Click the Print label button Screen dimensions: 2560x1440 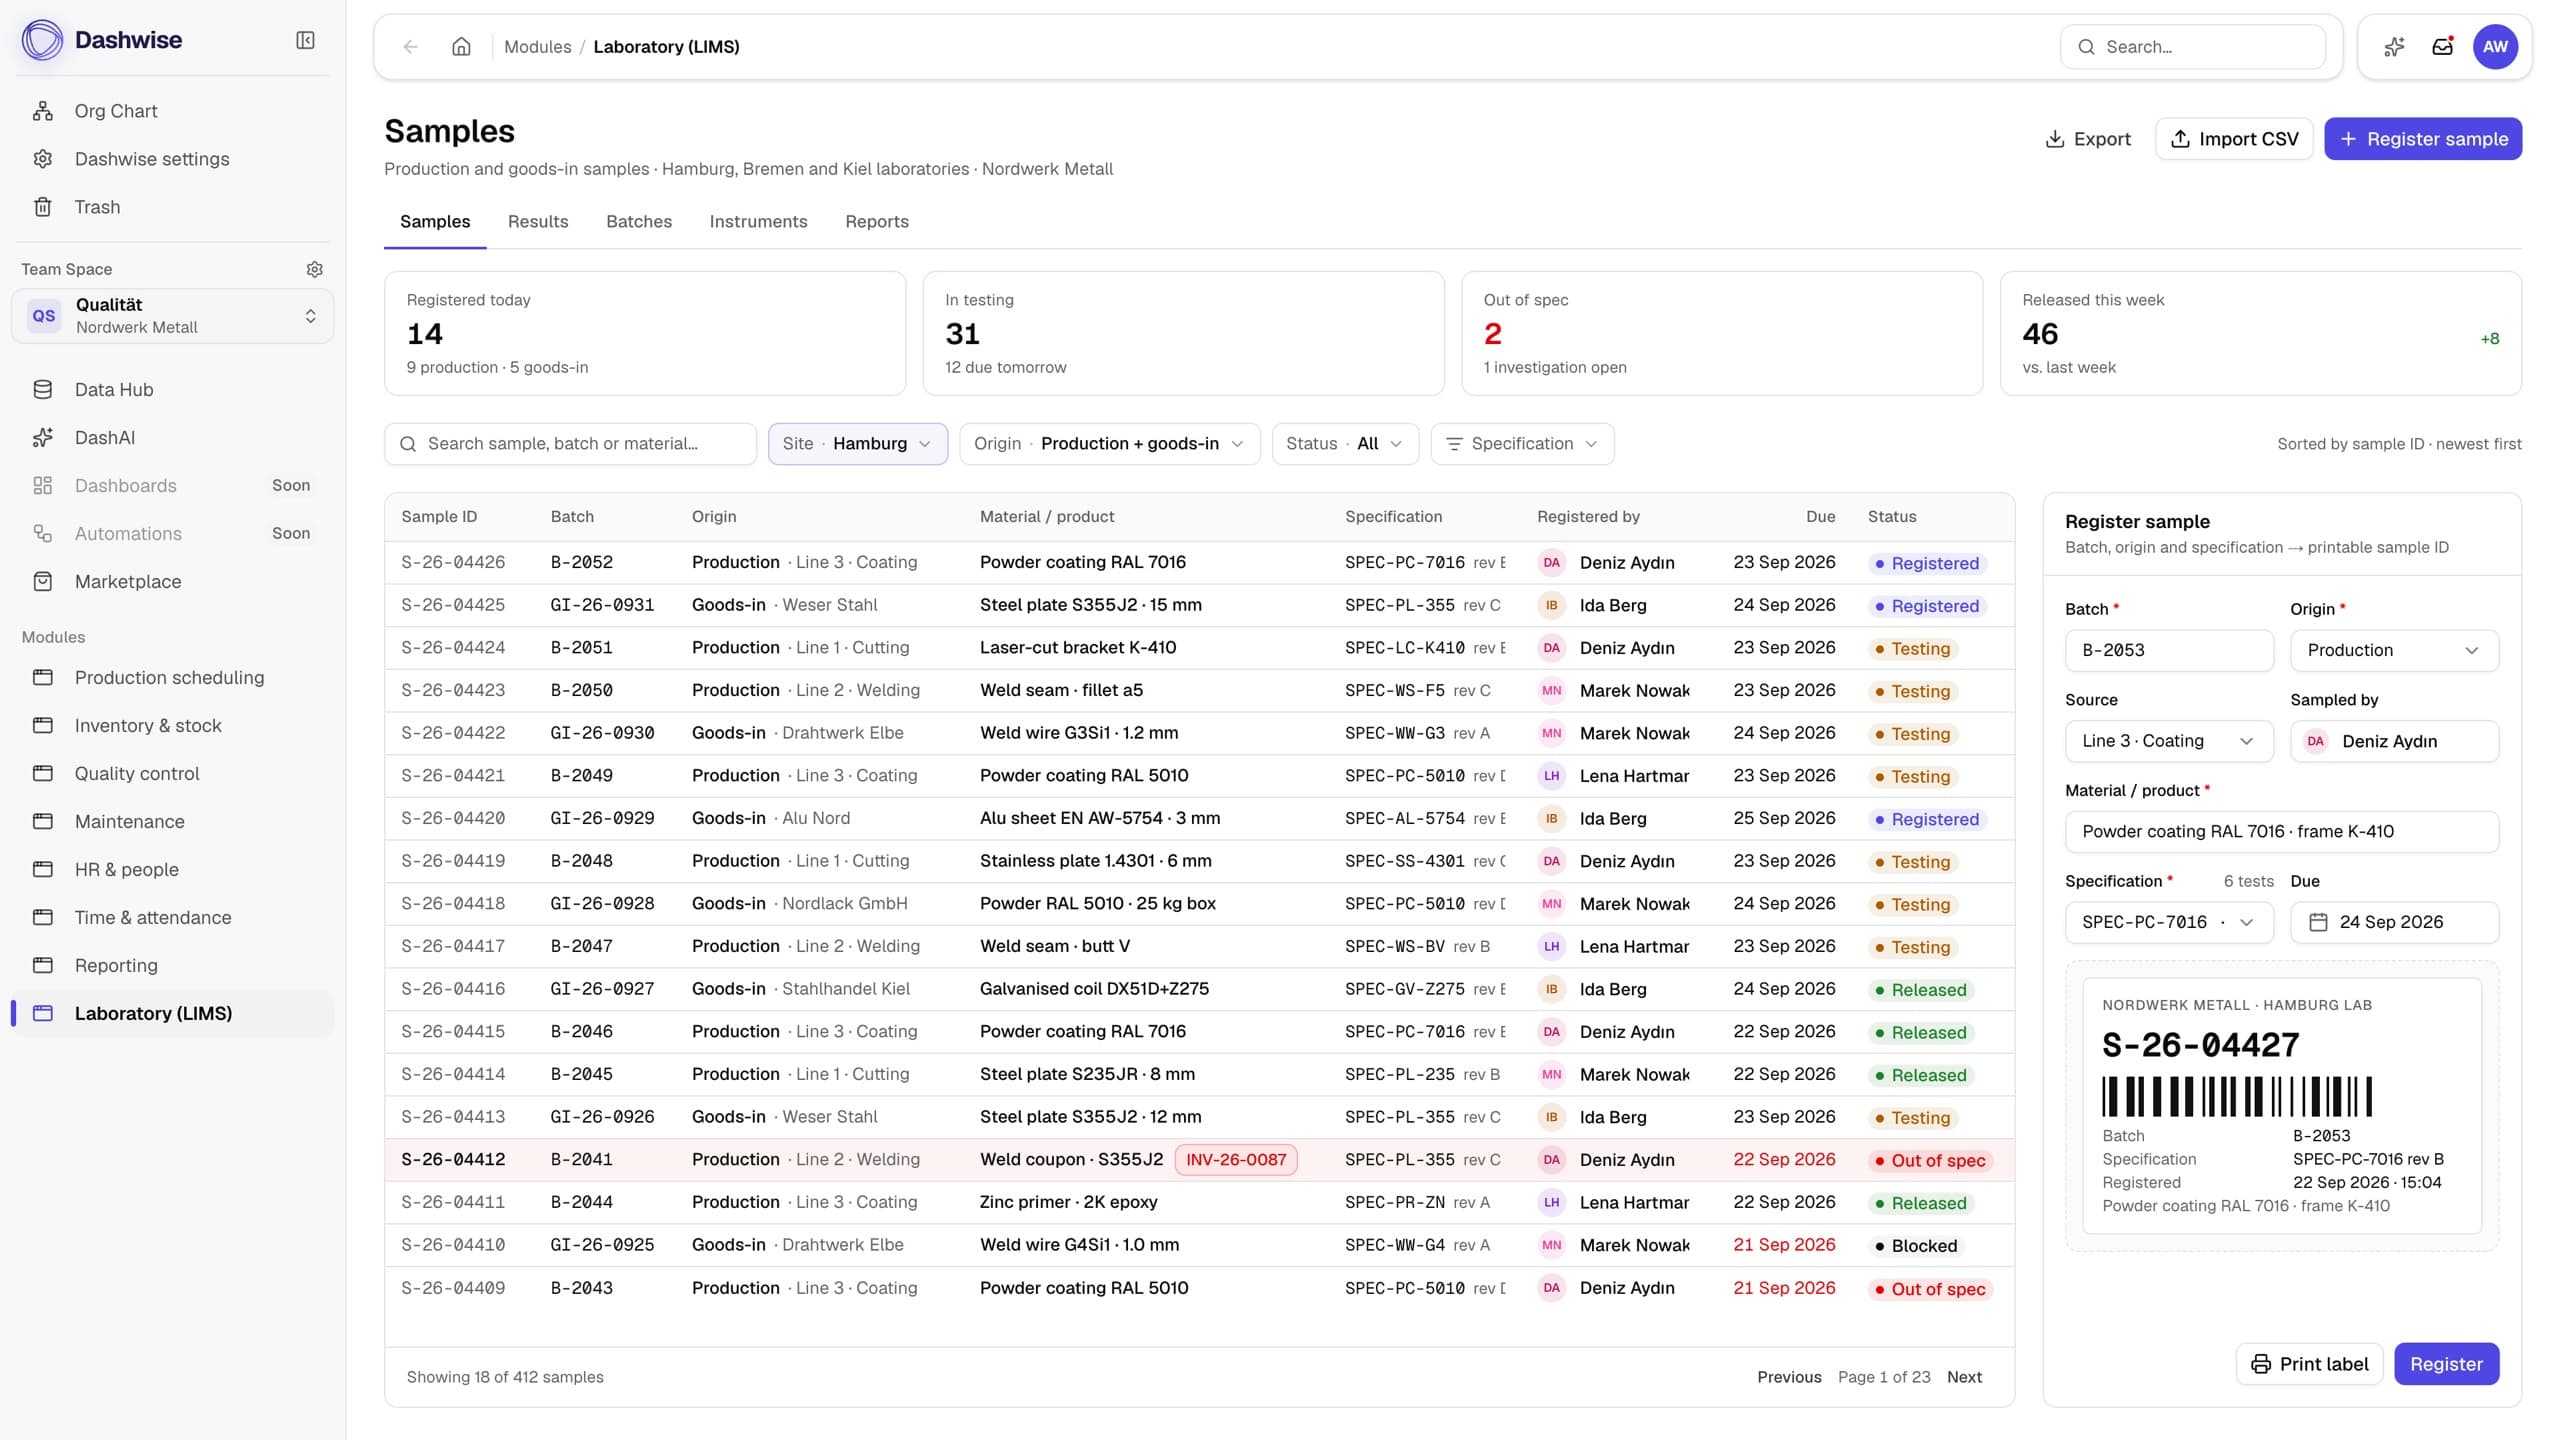2309,1364
